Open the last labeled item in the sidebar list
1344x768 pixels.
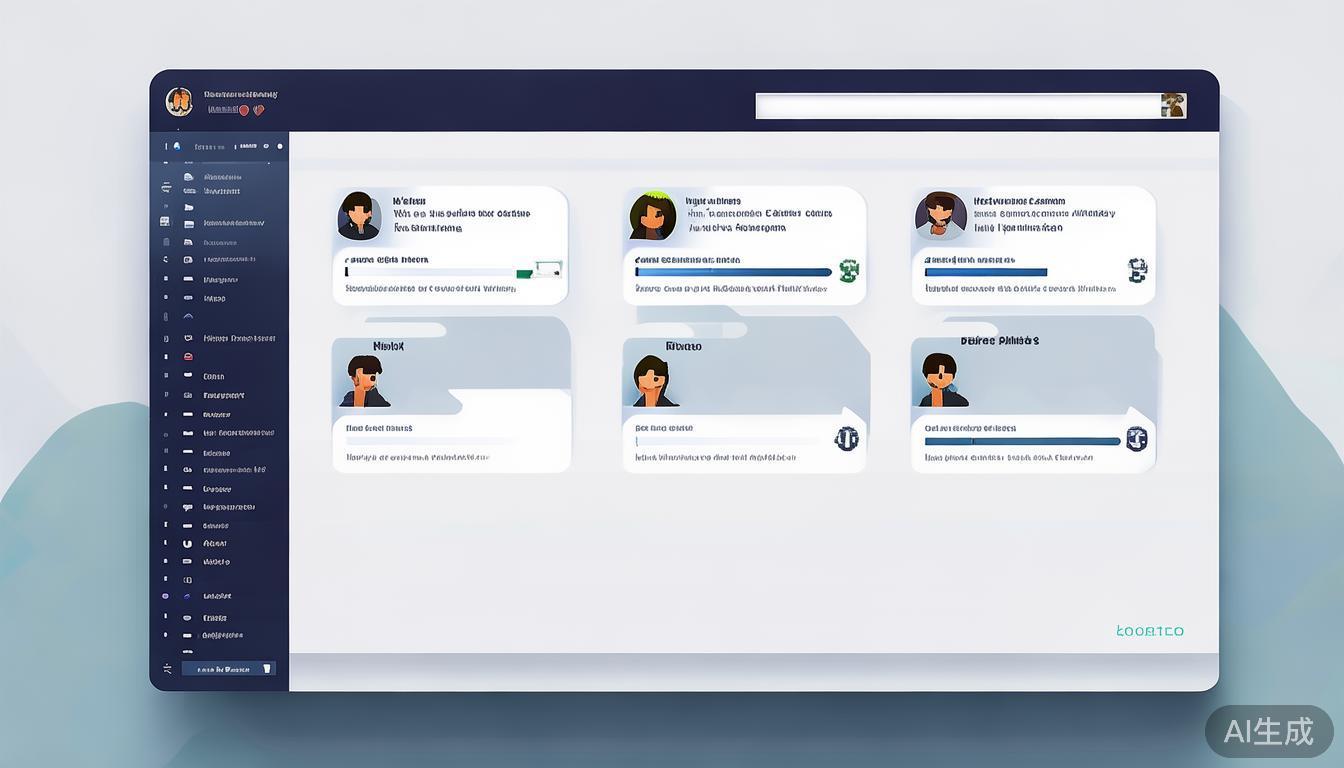tap(222, 635)
